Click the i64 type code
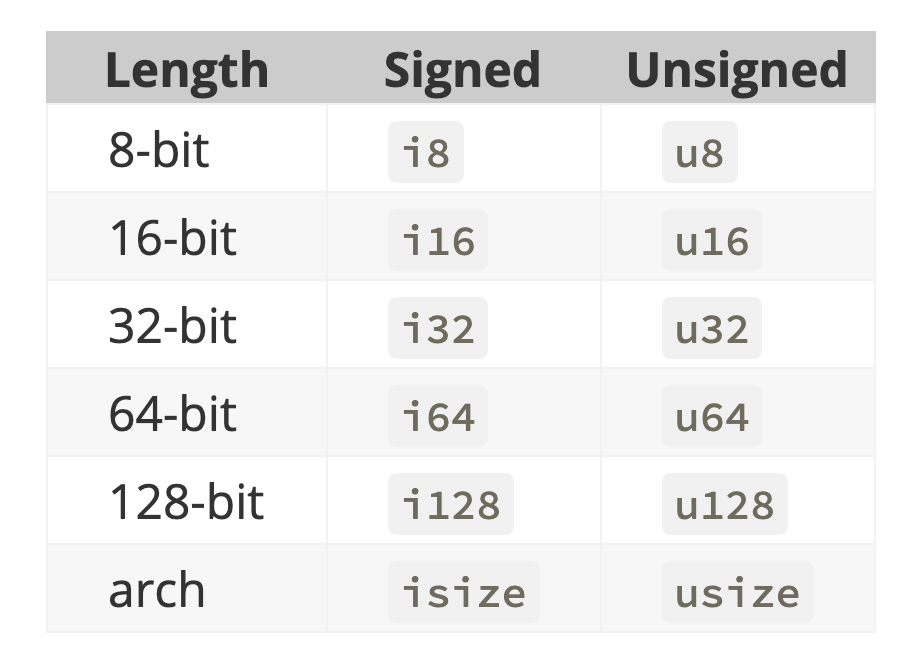Viewport: 900px width, 654px height. coord(438,417)
